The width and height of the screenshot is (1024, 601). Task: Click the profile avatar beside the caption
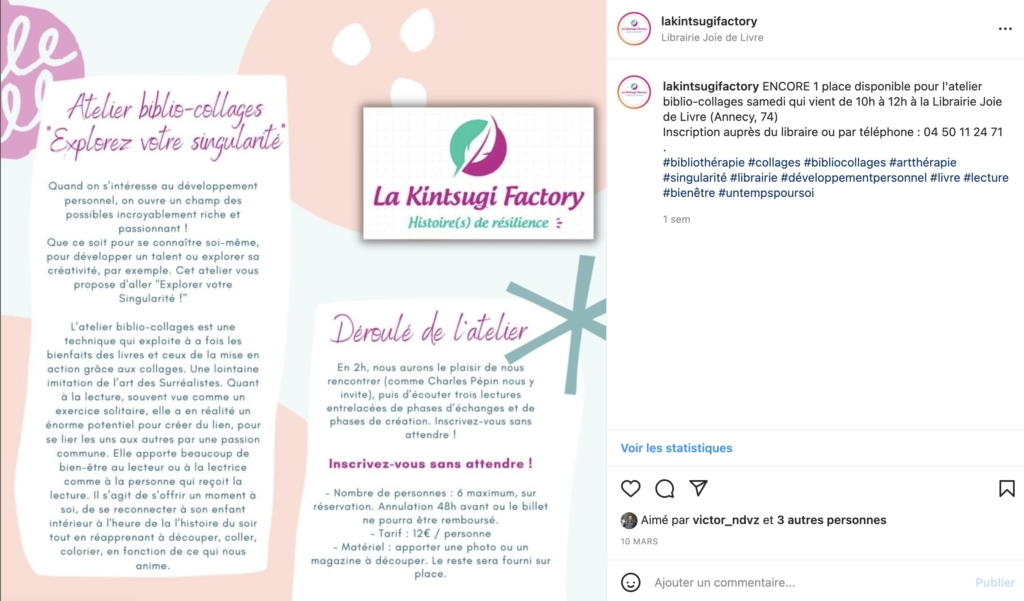tap(634, 92)
